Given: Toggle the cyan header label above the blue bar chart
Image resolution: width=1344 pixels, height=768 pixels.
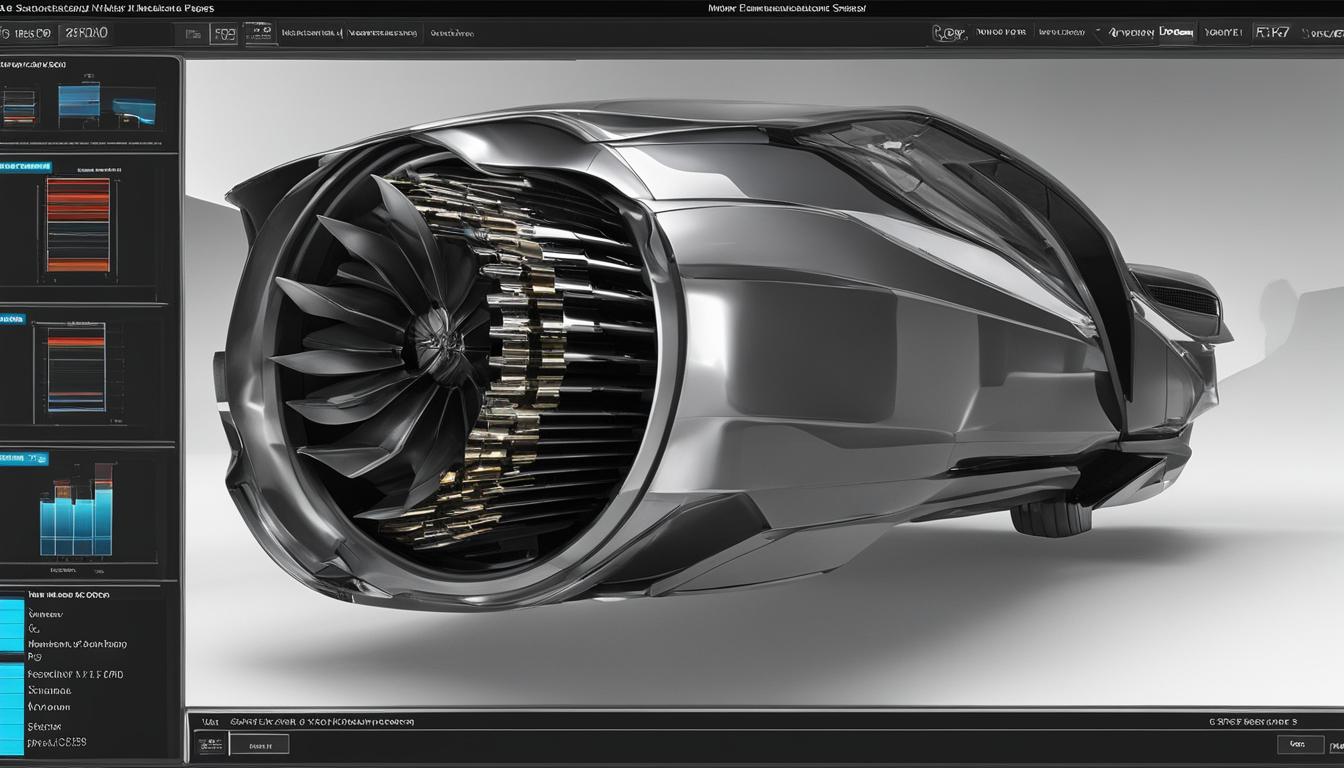Looking at the screenshot, I should (x=24, y=458).
